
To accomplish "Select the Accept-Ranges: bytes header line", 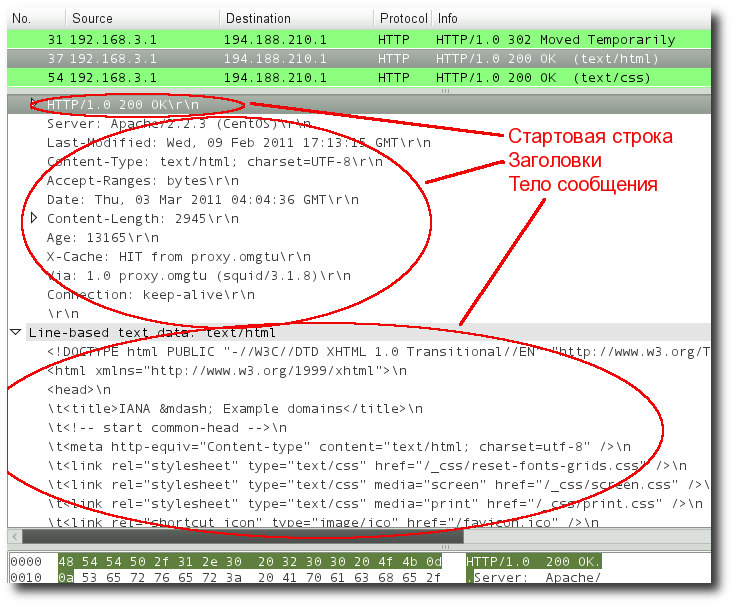I will pyautogui.click(x=143, y=180).
